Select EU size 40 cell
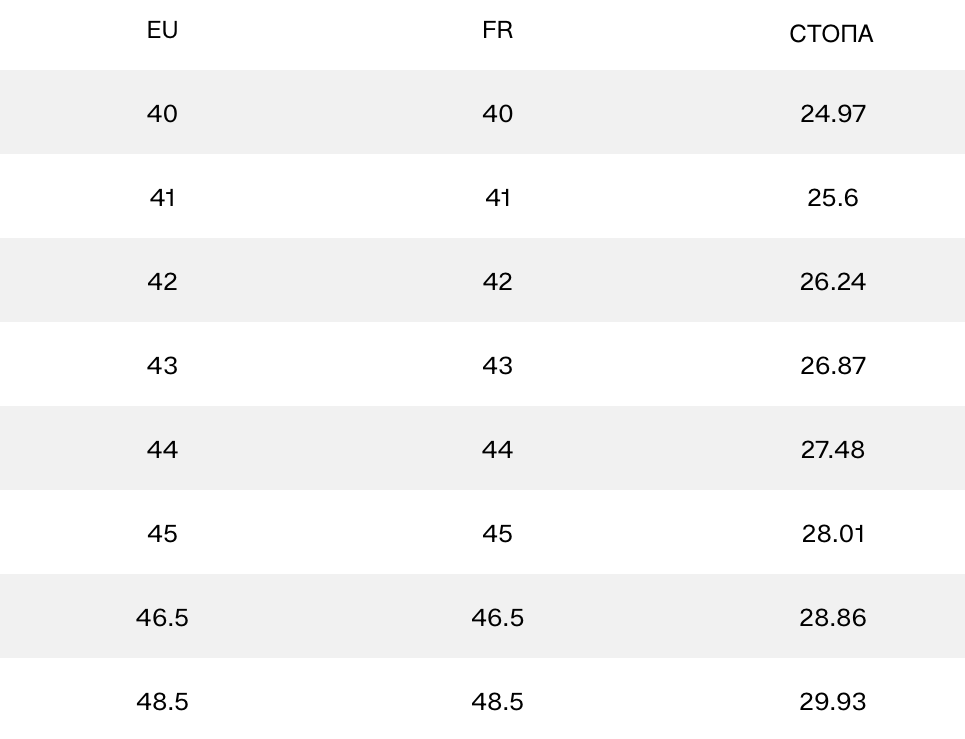Screen dimensions: 965x739 (x=162, y=114)
